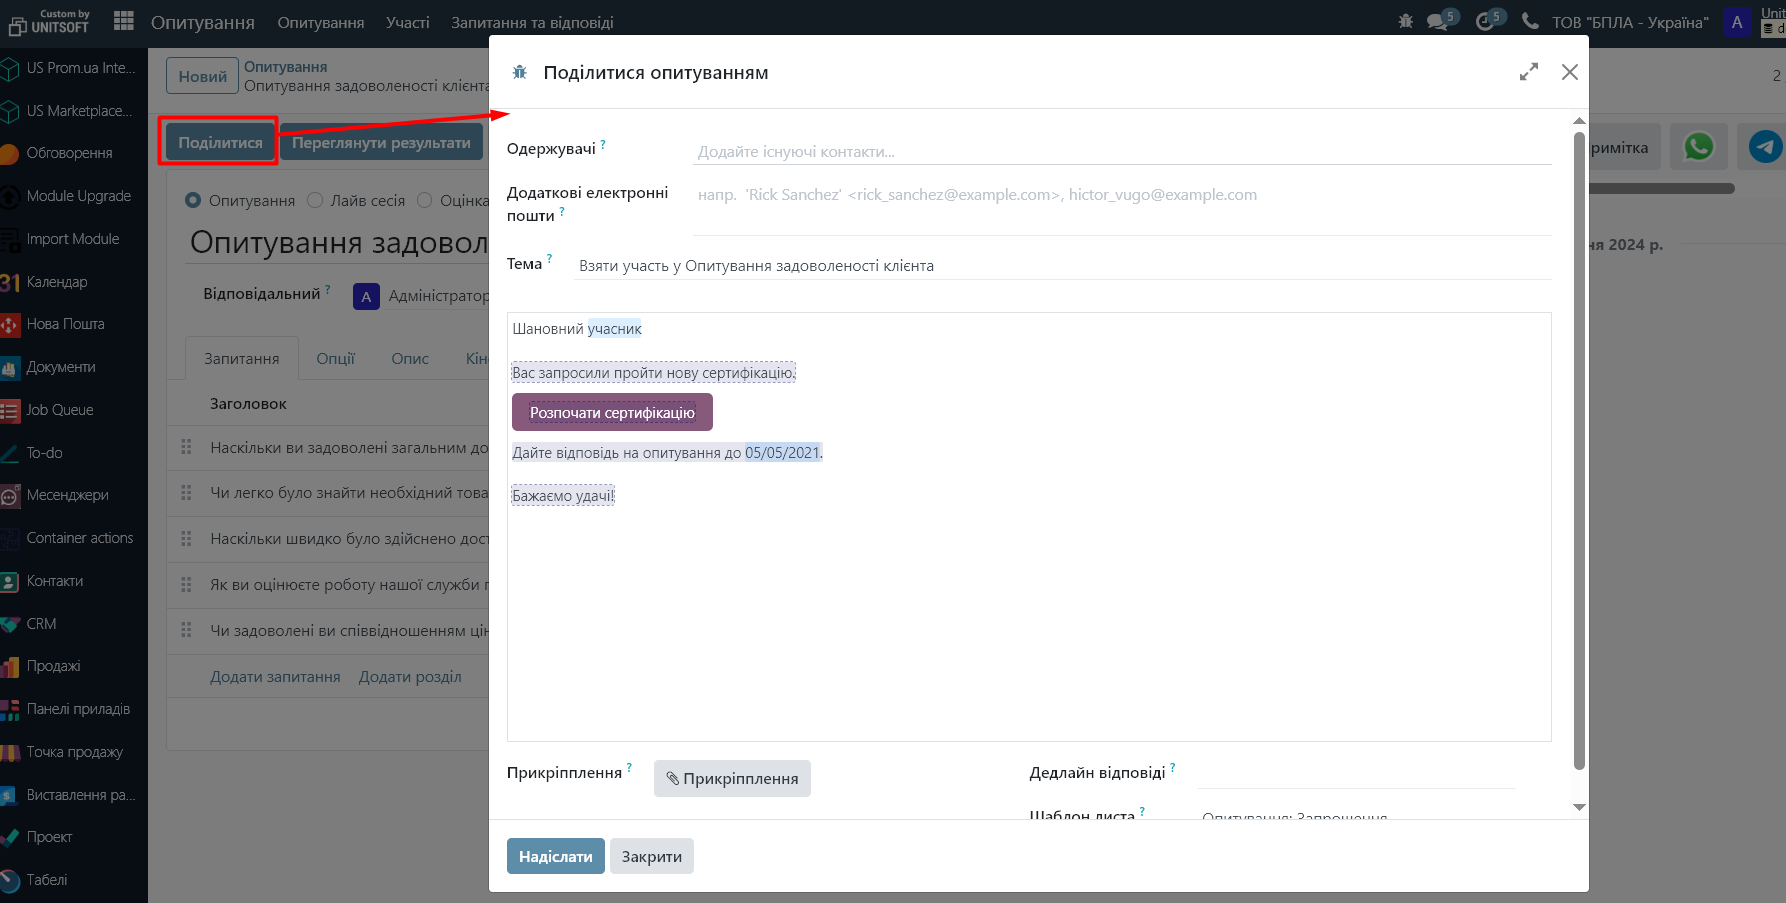Viewport: 1786px width, 903px height.
Task: Select the Опитування radio button
Action: (194, 200)
